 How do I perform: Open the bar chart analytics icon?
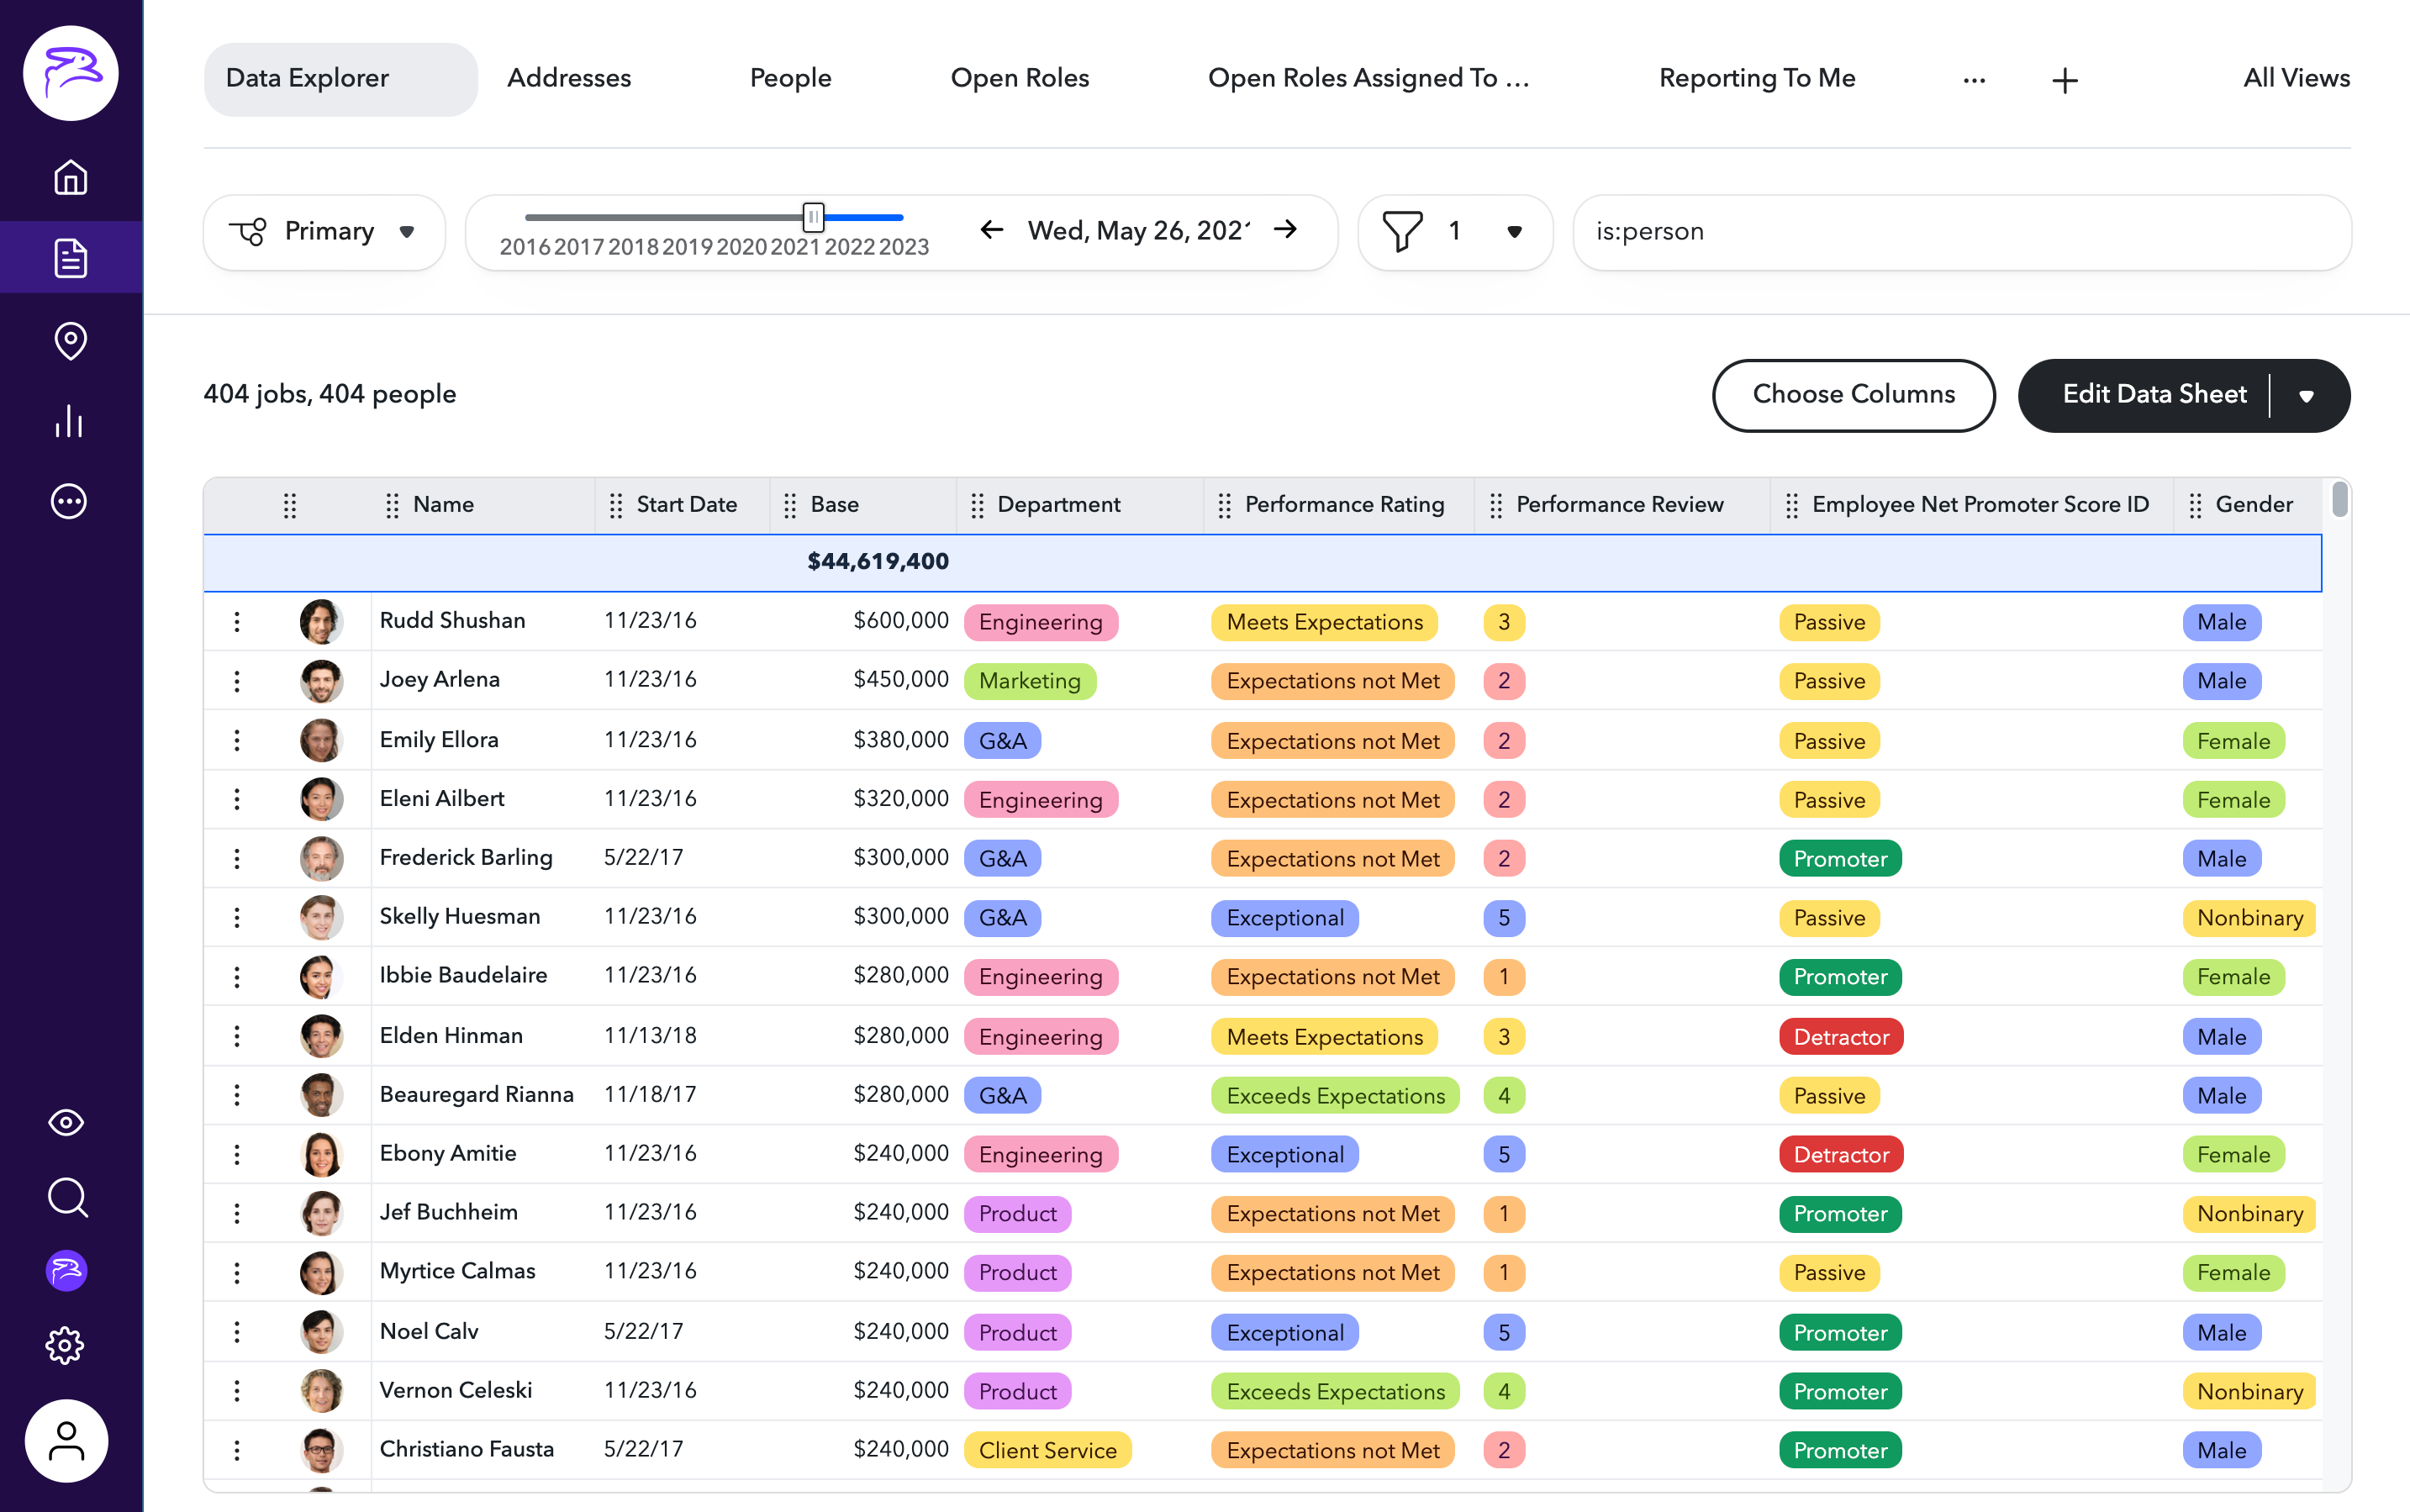(70, 421)
